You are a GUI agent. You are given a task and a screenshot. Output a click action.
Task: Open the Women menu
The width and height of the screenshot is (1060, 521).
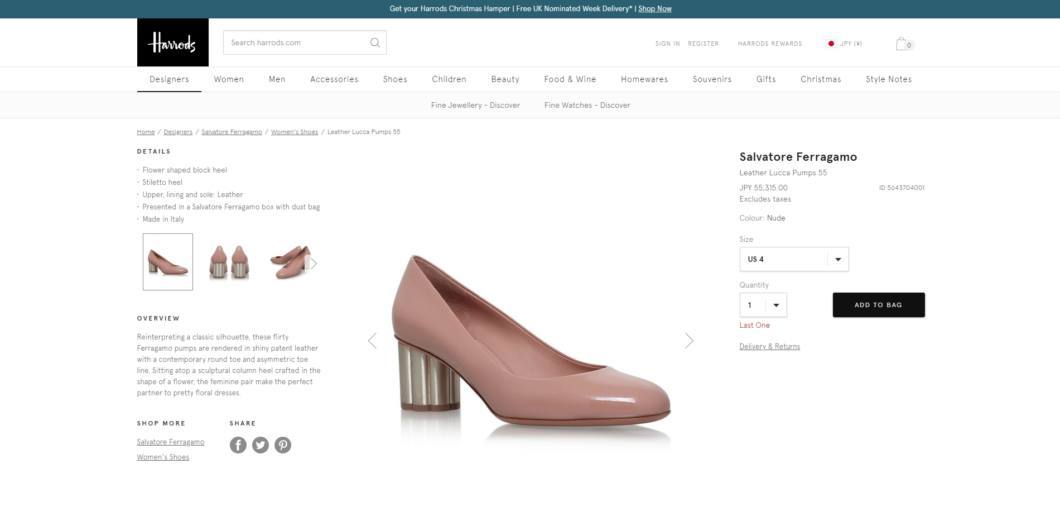coord(228,79)
